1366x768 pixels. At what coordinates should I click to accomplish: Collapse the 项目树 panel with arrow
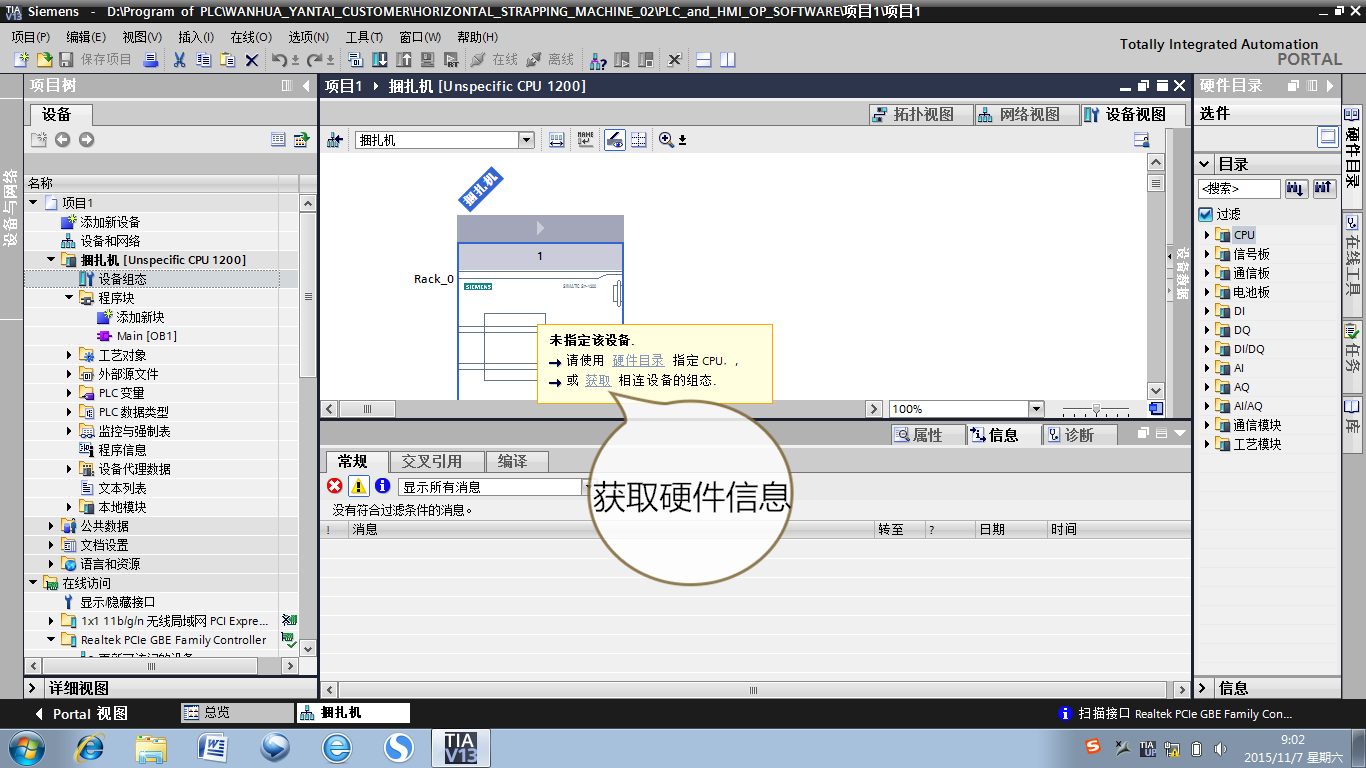(306, 86)
